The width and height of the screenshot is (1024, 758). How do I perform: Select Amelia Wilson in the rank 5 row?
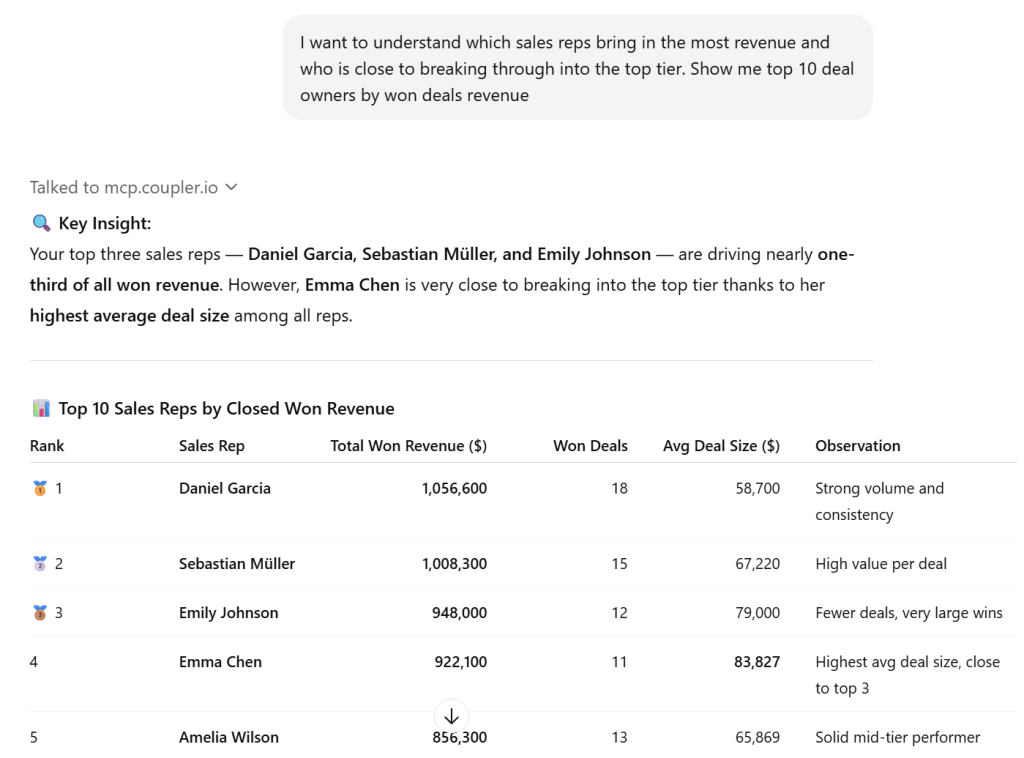point(228,738)
